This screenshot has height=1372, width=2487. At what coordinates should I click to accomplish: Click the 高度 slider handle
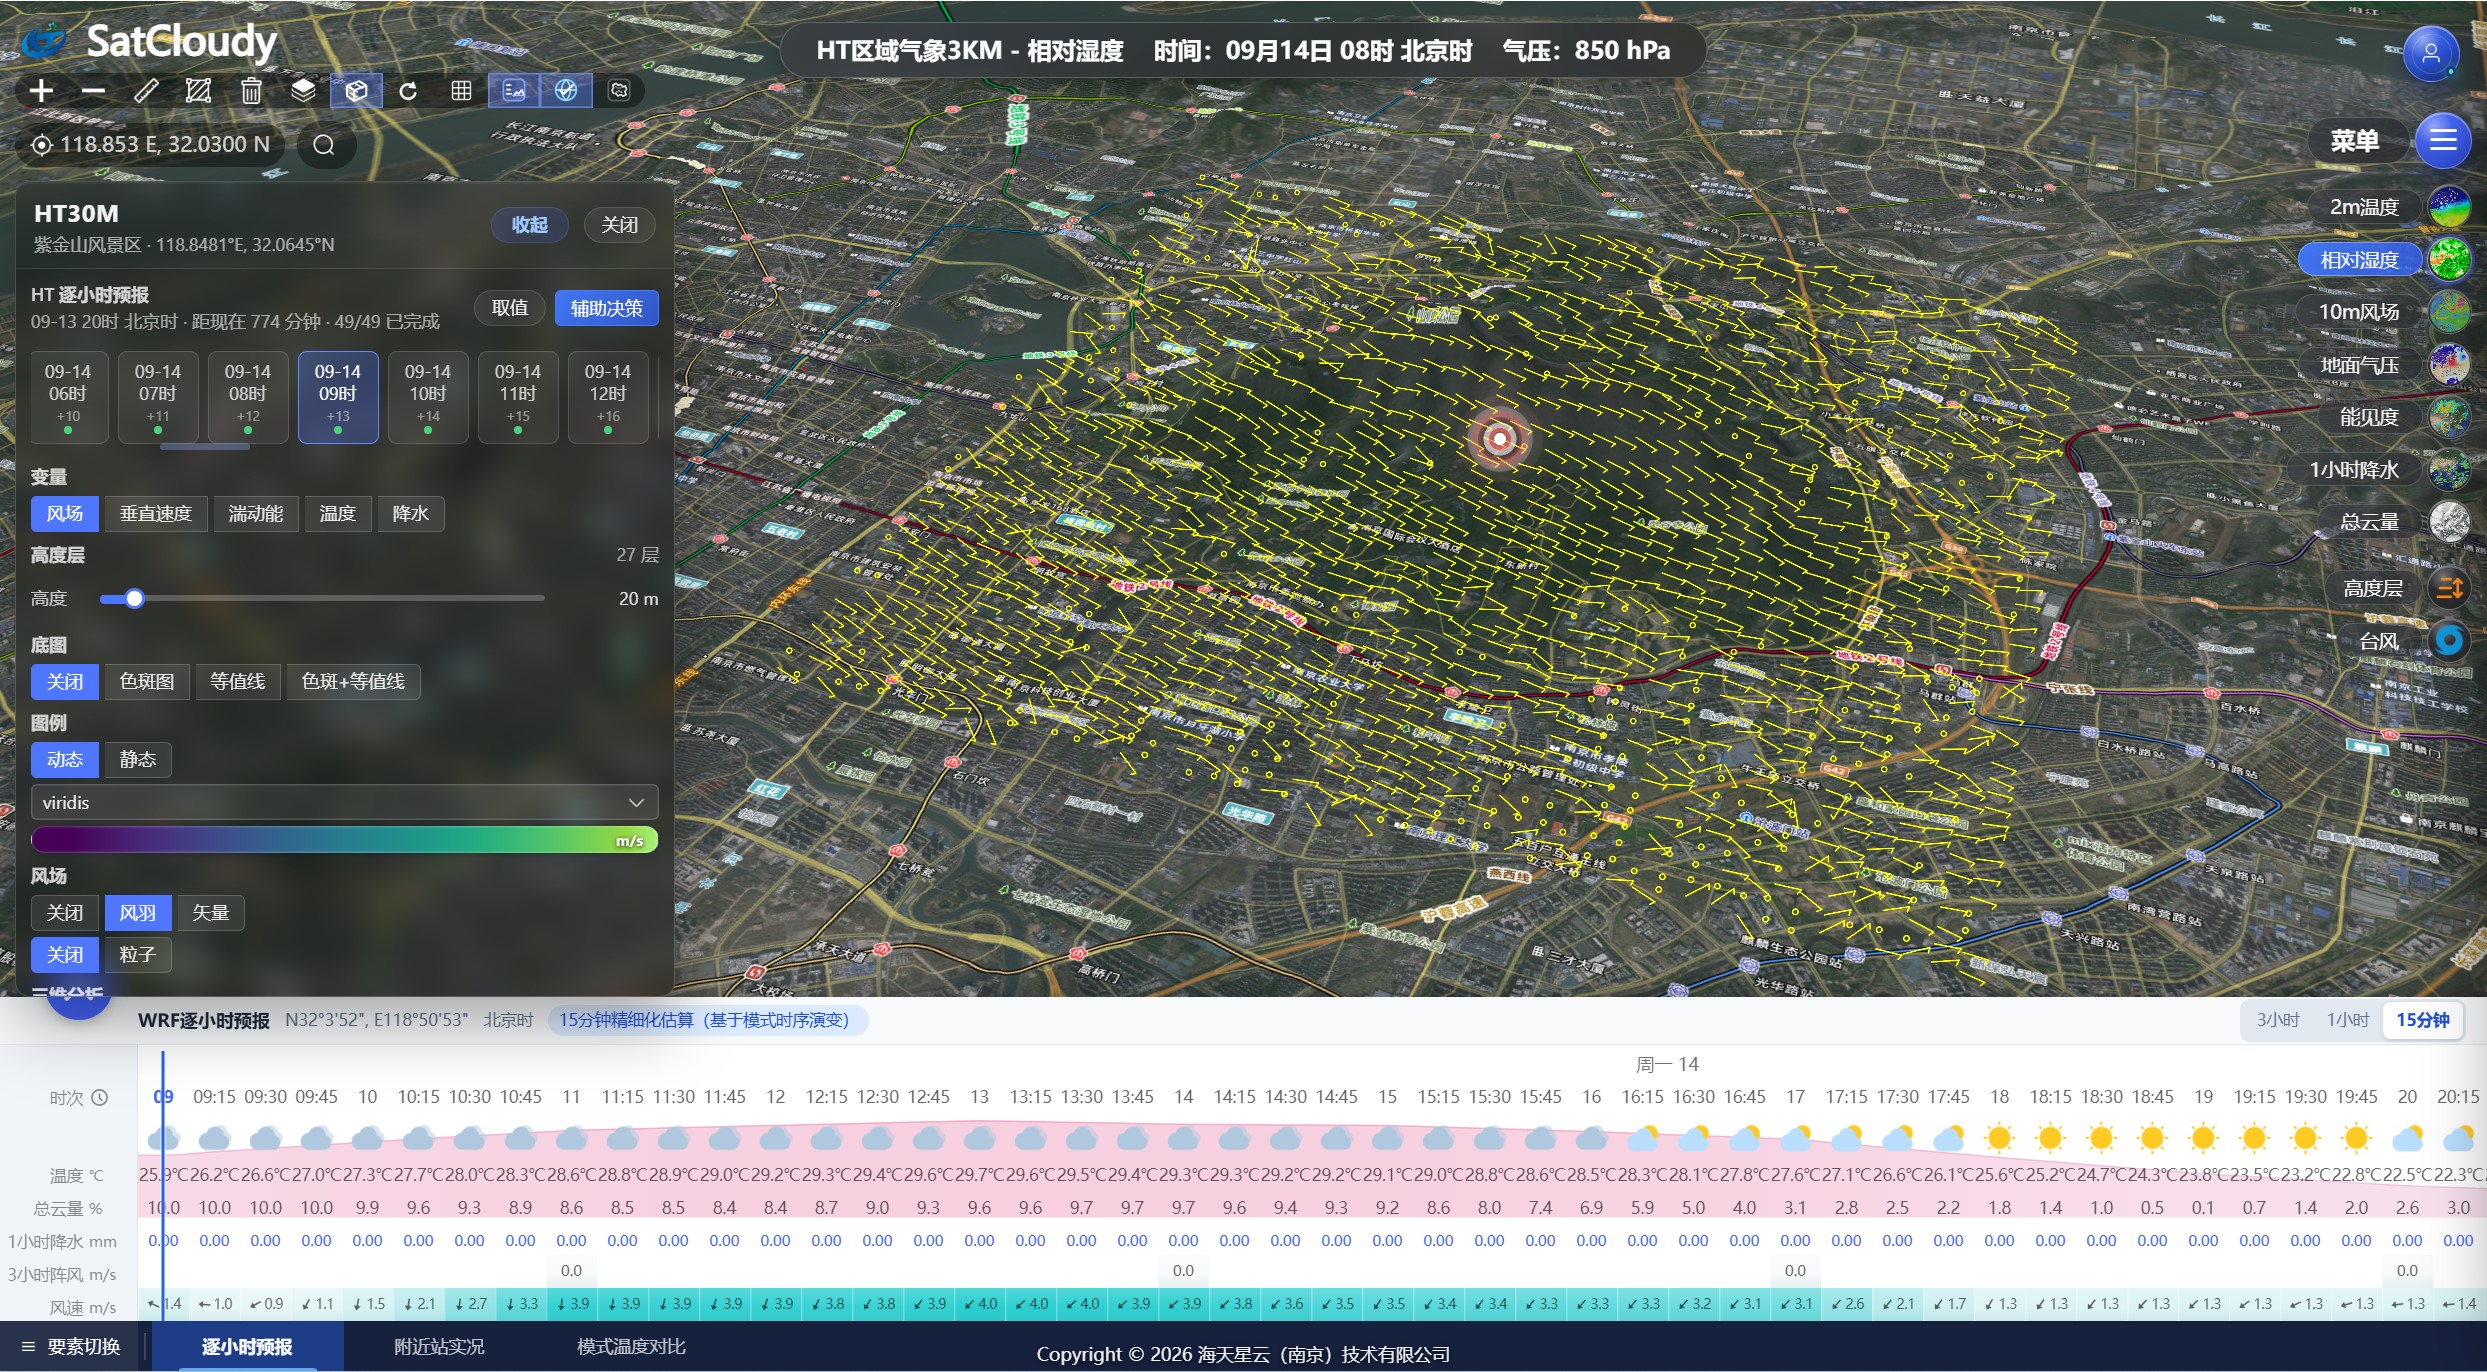point(134,598)
